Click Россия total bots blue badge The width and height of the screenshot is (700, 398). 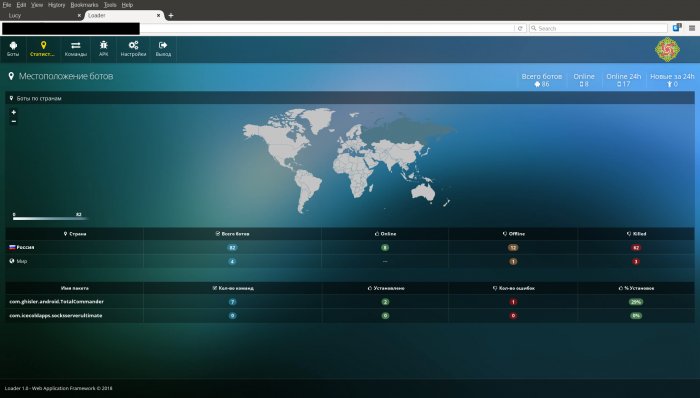pos(232,248)
